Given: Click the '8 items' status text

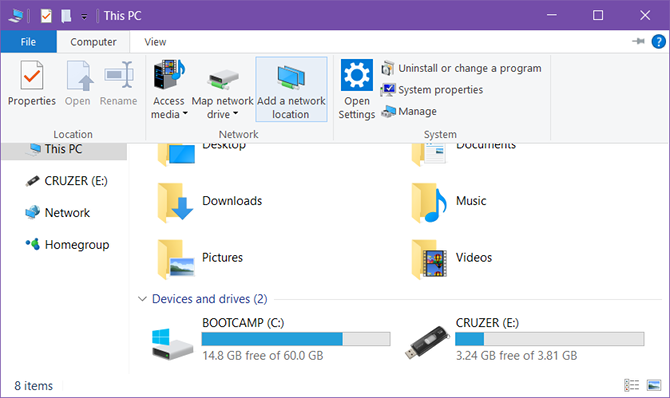Looking at the screenshot, I should (34, 386).
